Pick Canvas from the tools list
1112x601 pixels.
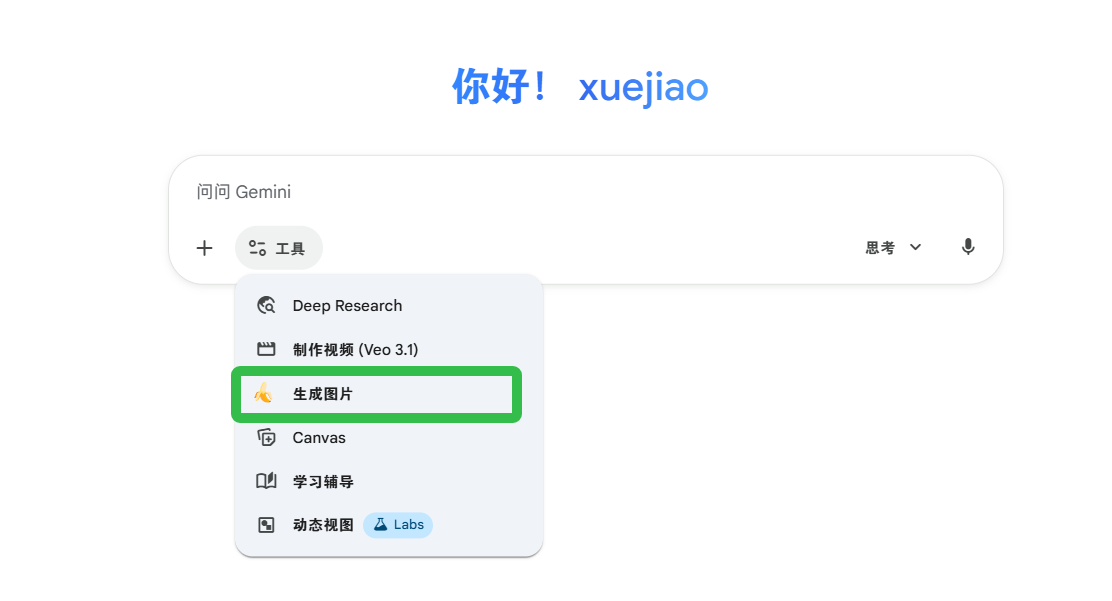[319, 438]
